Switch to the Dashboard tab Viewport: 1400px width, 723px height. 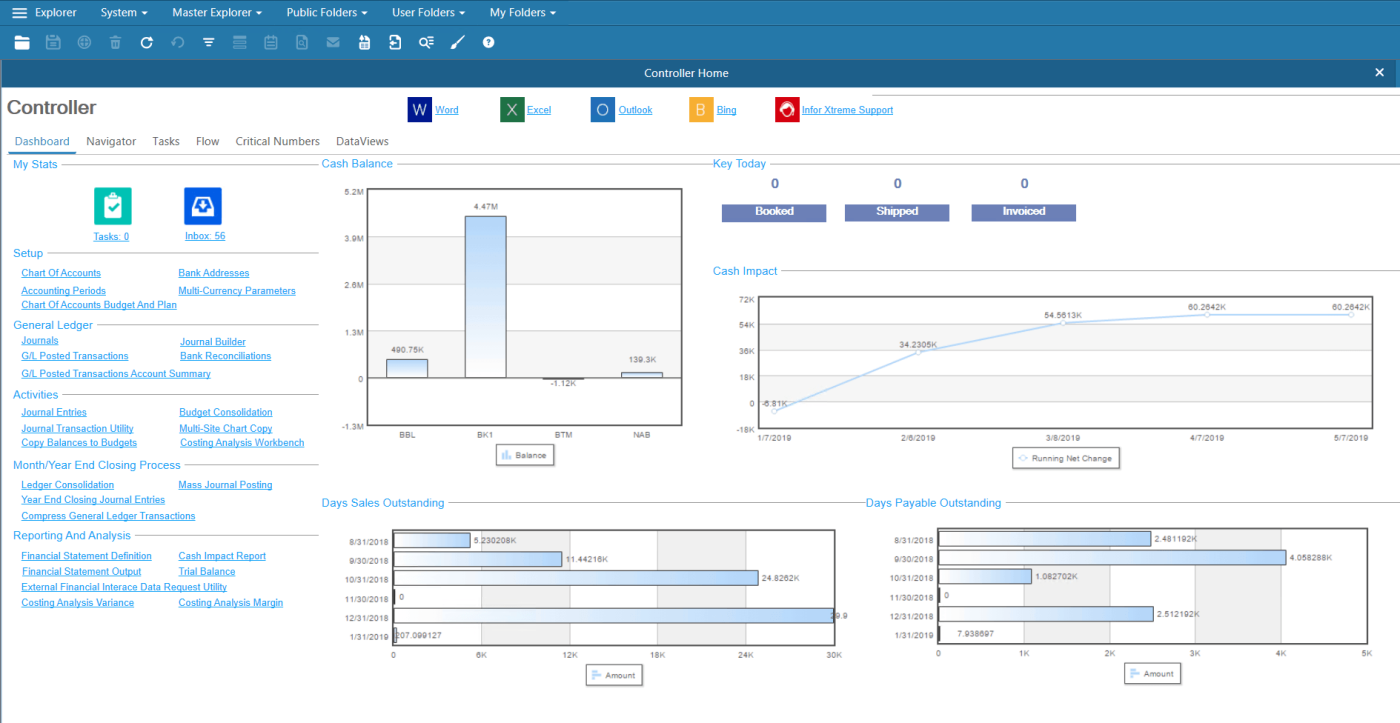pyautogui.click(x=42, y=141)
